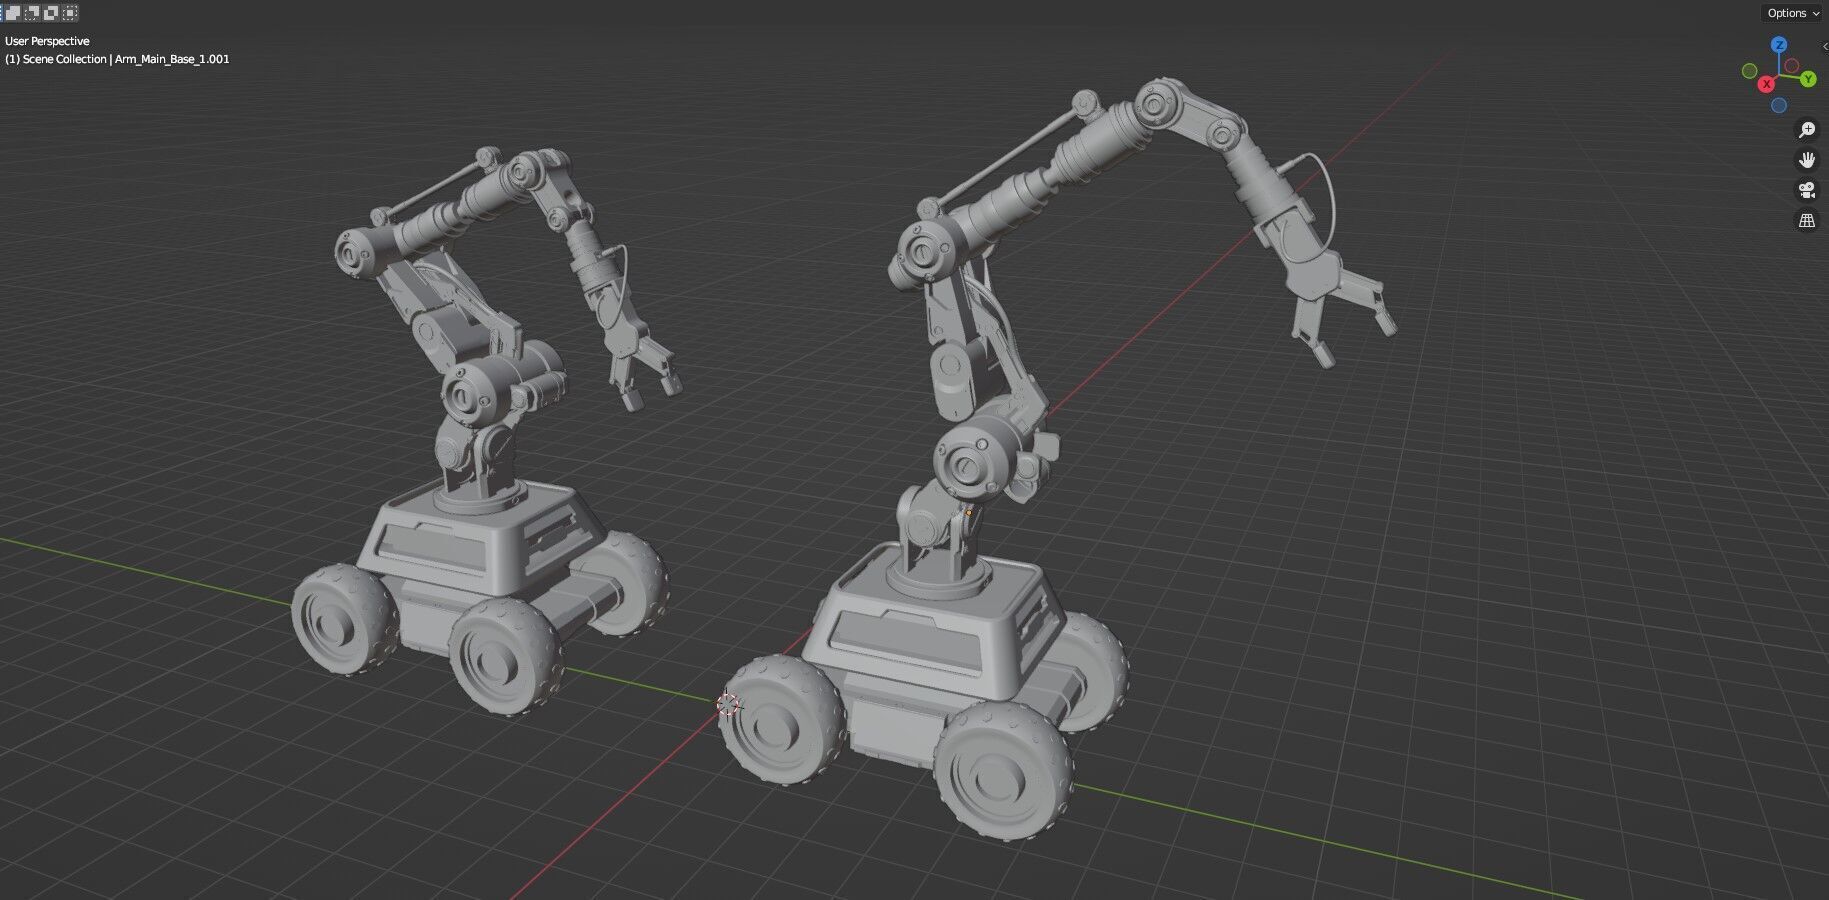
Task: Select the Subtract selection mode icon
Action: (32, 13)
